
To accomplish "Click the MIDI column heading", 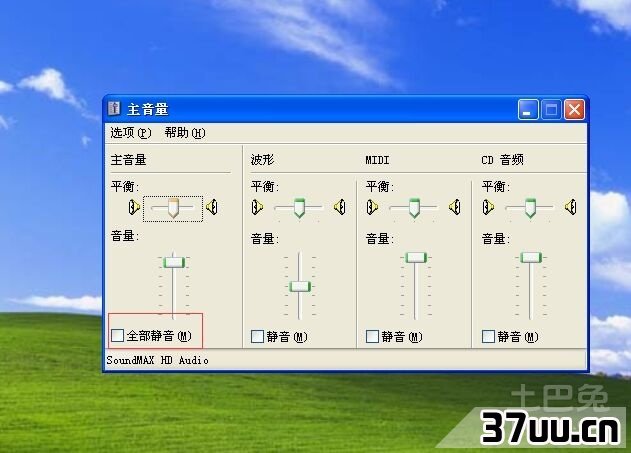I will point(377,160).
